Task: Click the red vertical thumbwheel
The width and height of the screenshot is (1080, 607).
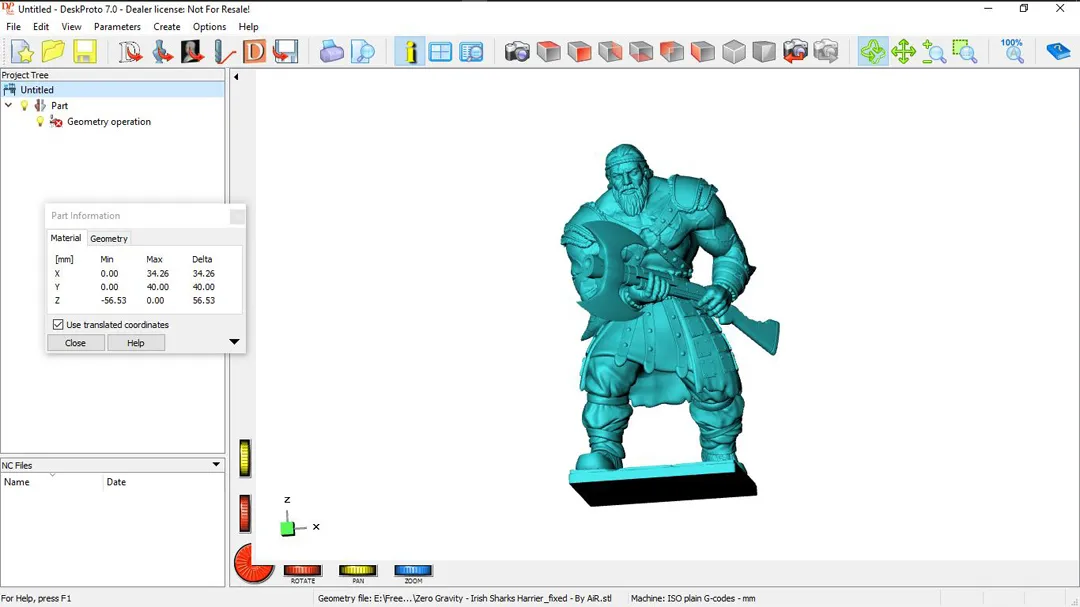Action: (x=245, y=513)
